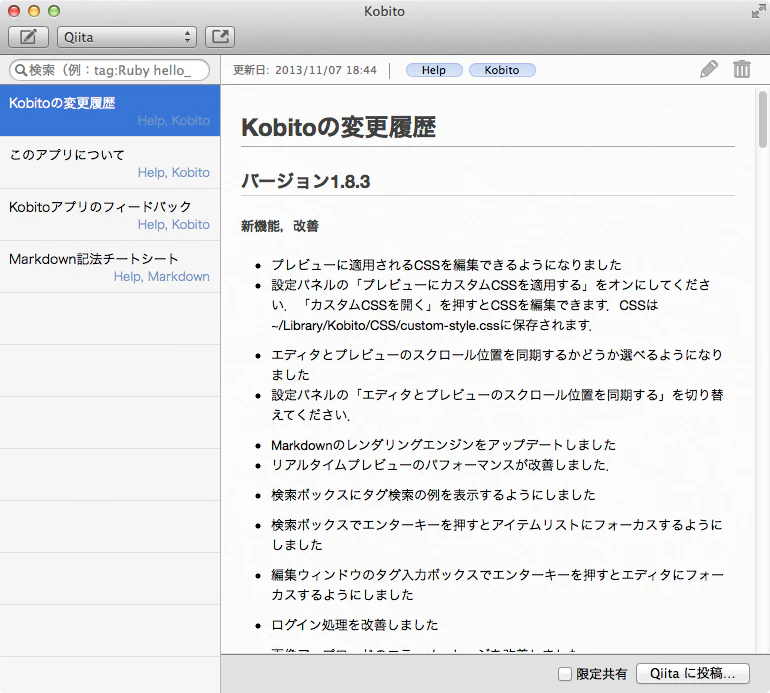The height and width of the screenshot is (693, 770).
Task: Open the Markdown記法チートシート note
Action: [110, 267]
